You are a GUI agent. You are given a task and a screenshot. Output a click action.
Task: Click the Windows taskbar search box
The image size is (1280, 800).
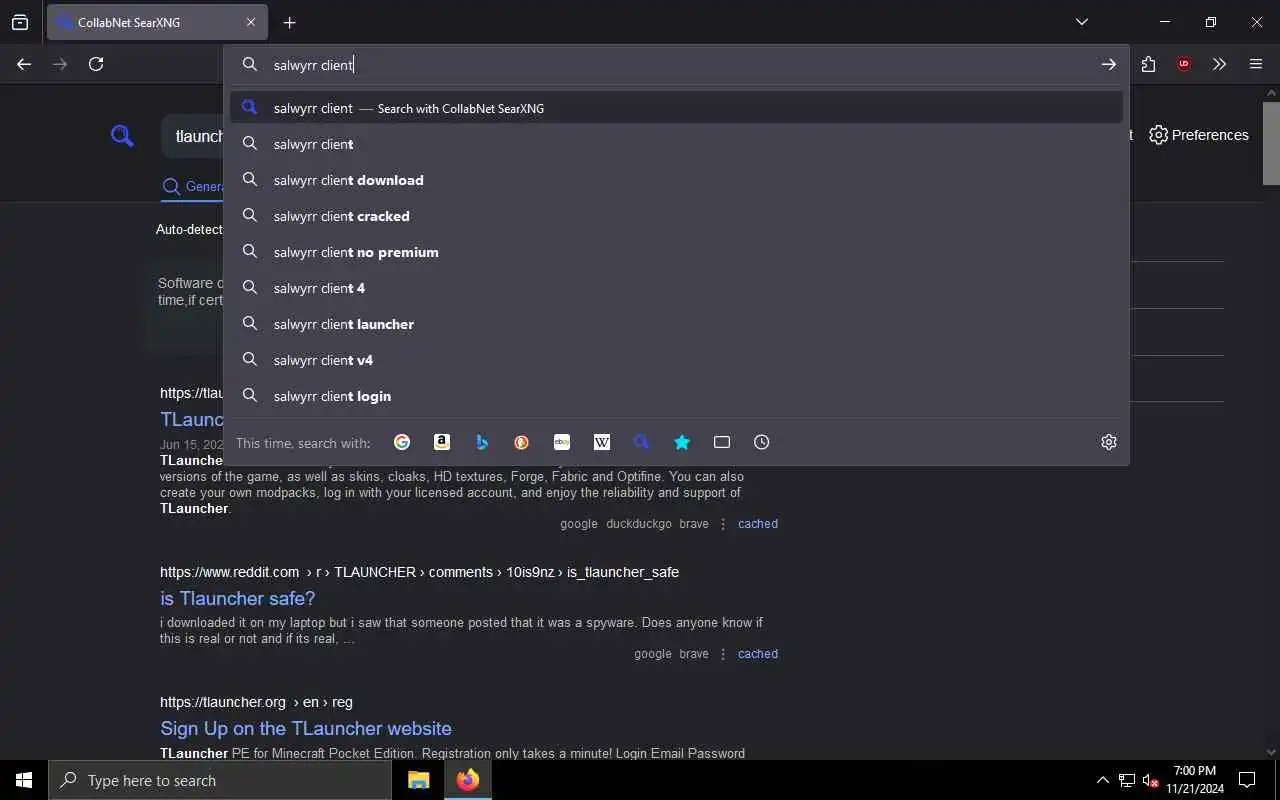[220, 780]
